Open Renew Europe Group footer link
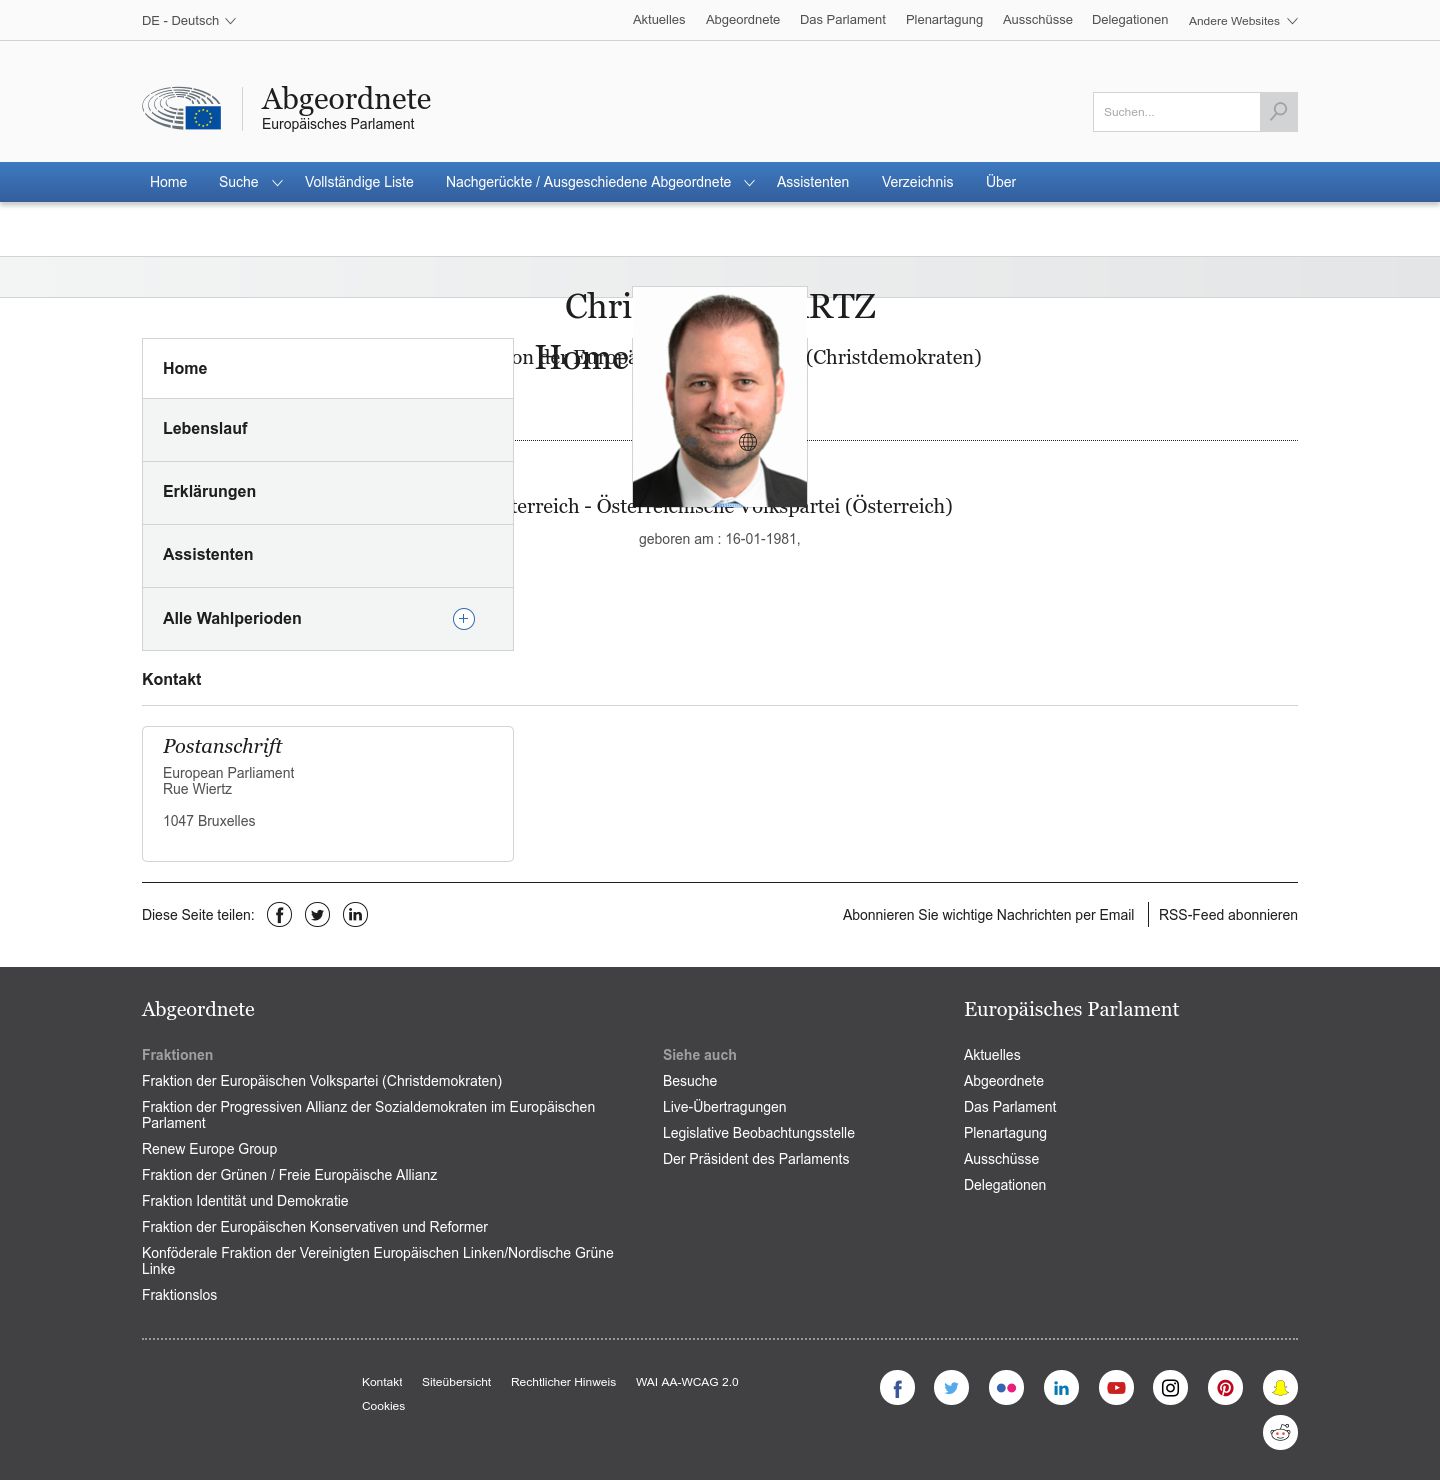 (209, 1149)
